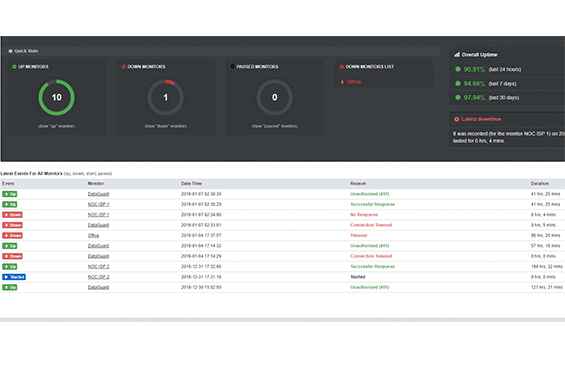The width and height of the screenshot is (565, 370).
Task: Open NOC ISP 1 link in No Response row
Action: (x=98, y=215)
